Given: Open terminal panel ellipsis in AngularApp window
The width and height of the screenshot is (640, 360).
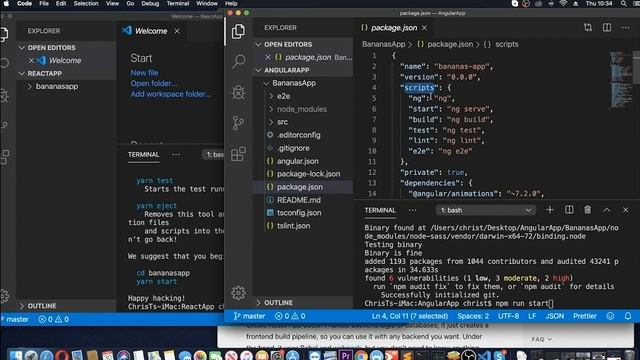Looking at the screenshot, I should coord(412,210).
